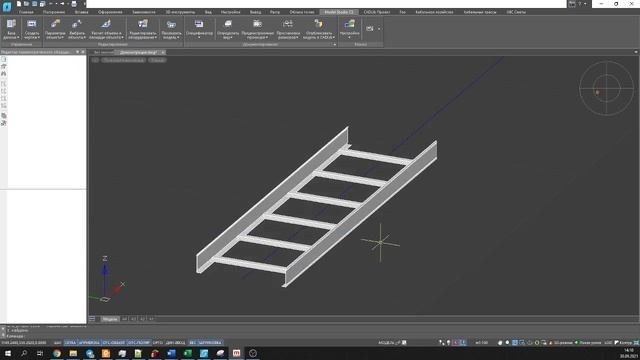Select the Облака точек ribbon tab

pos(302,12)
